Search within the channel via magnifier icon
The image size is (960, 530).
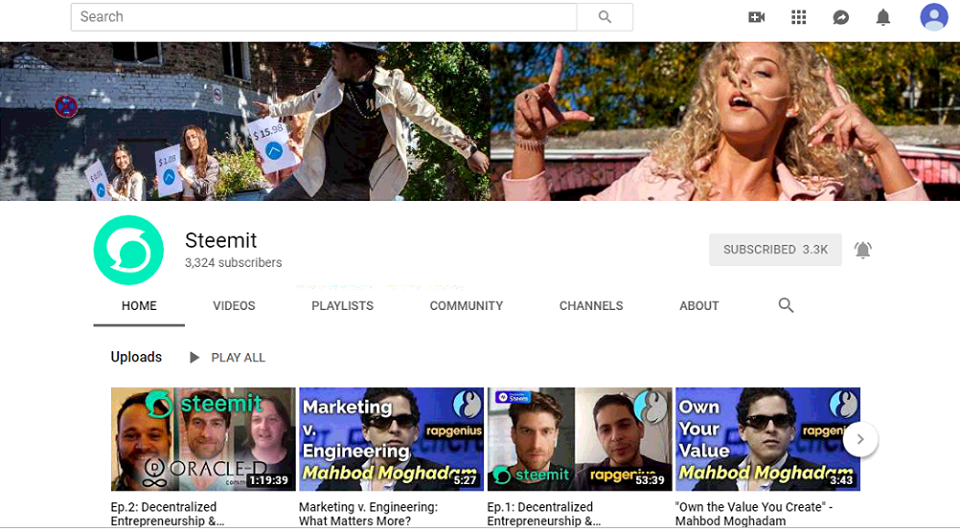click(x=786, y=305)
